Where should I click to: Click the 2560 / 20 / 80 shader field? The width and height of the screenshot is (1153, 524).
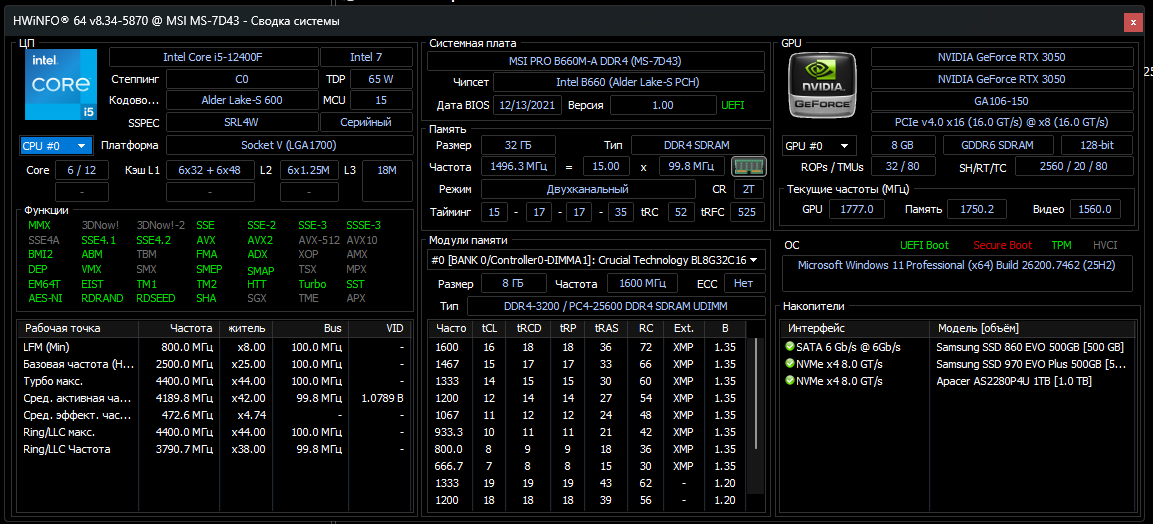click(1074, 167)
